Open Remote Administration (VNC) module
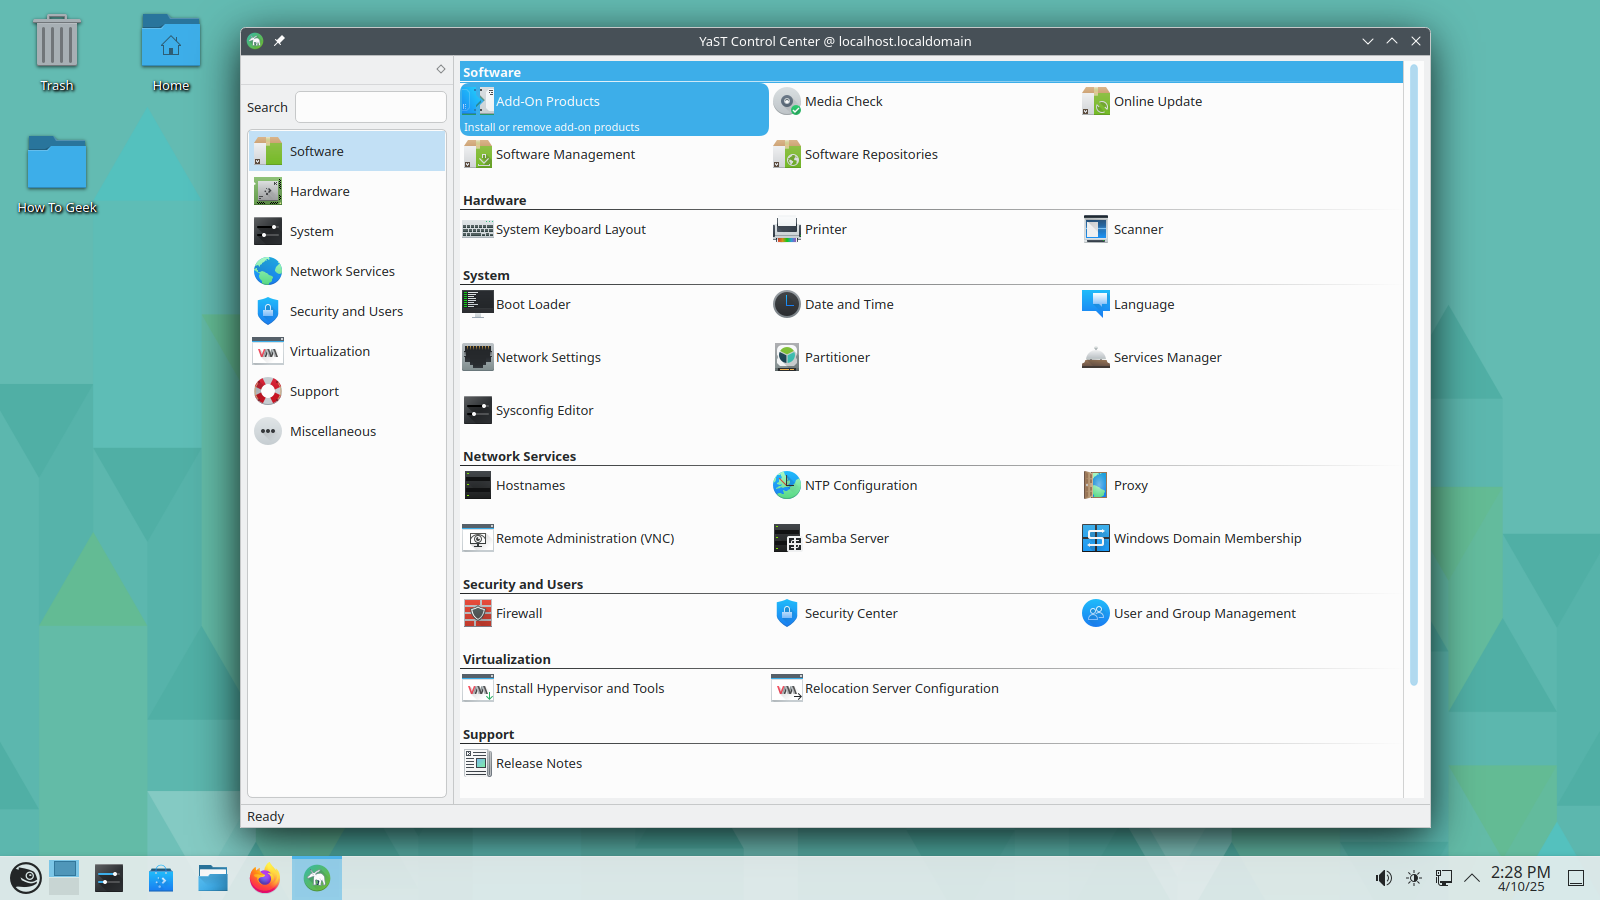 click(x=569, y=539)
